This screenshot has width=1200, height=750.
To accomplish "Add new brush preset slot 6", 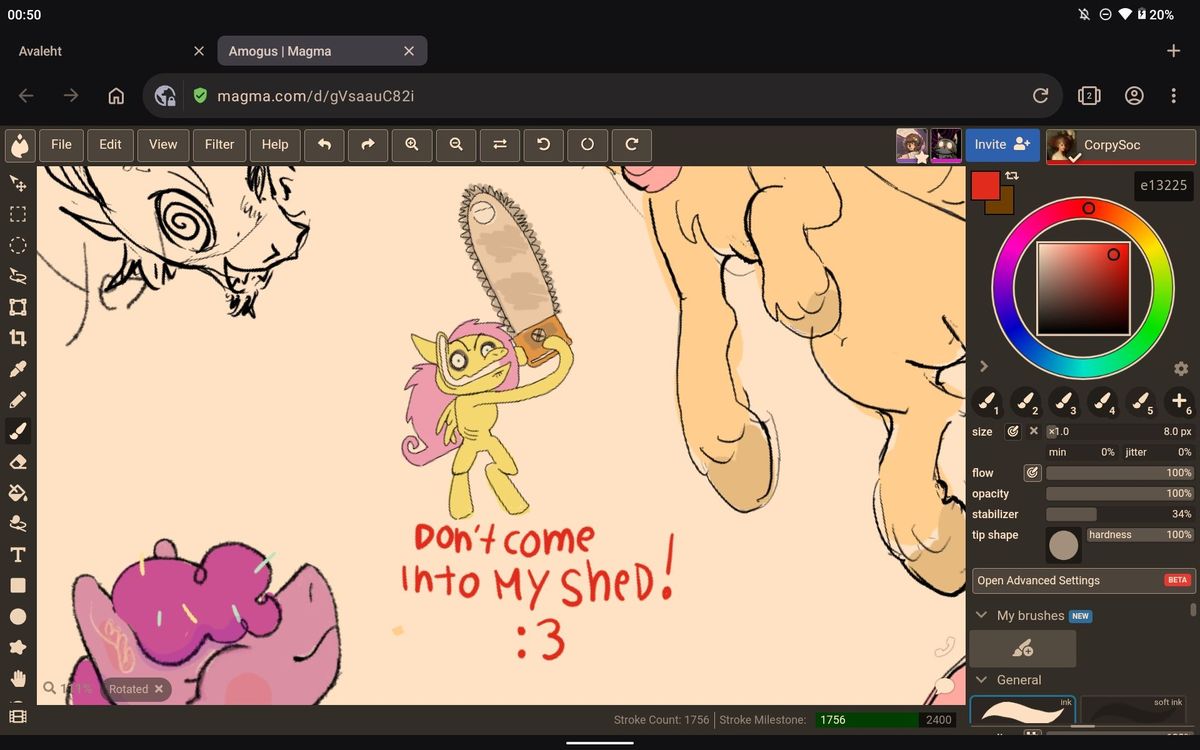I will [x=1180, y=403].
